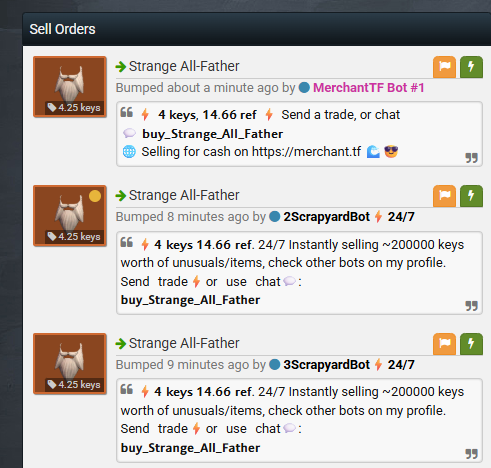The width and height of the screenshot is (491, 468).
Task: Click green arrow icon beside first Strange All-Father
Action: coord(121,67)
